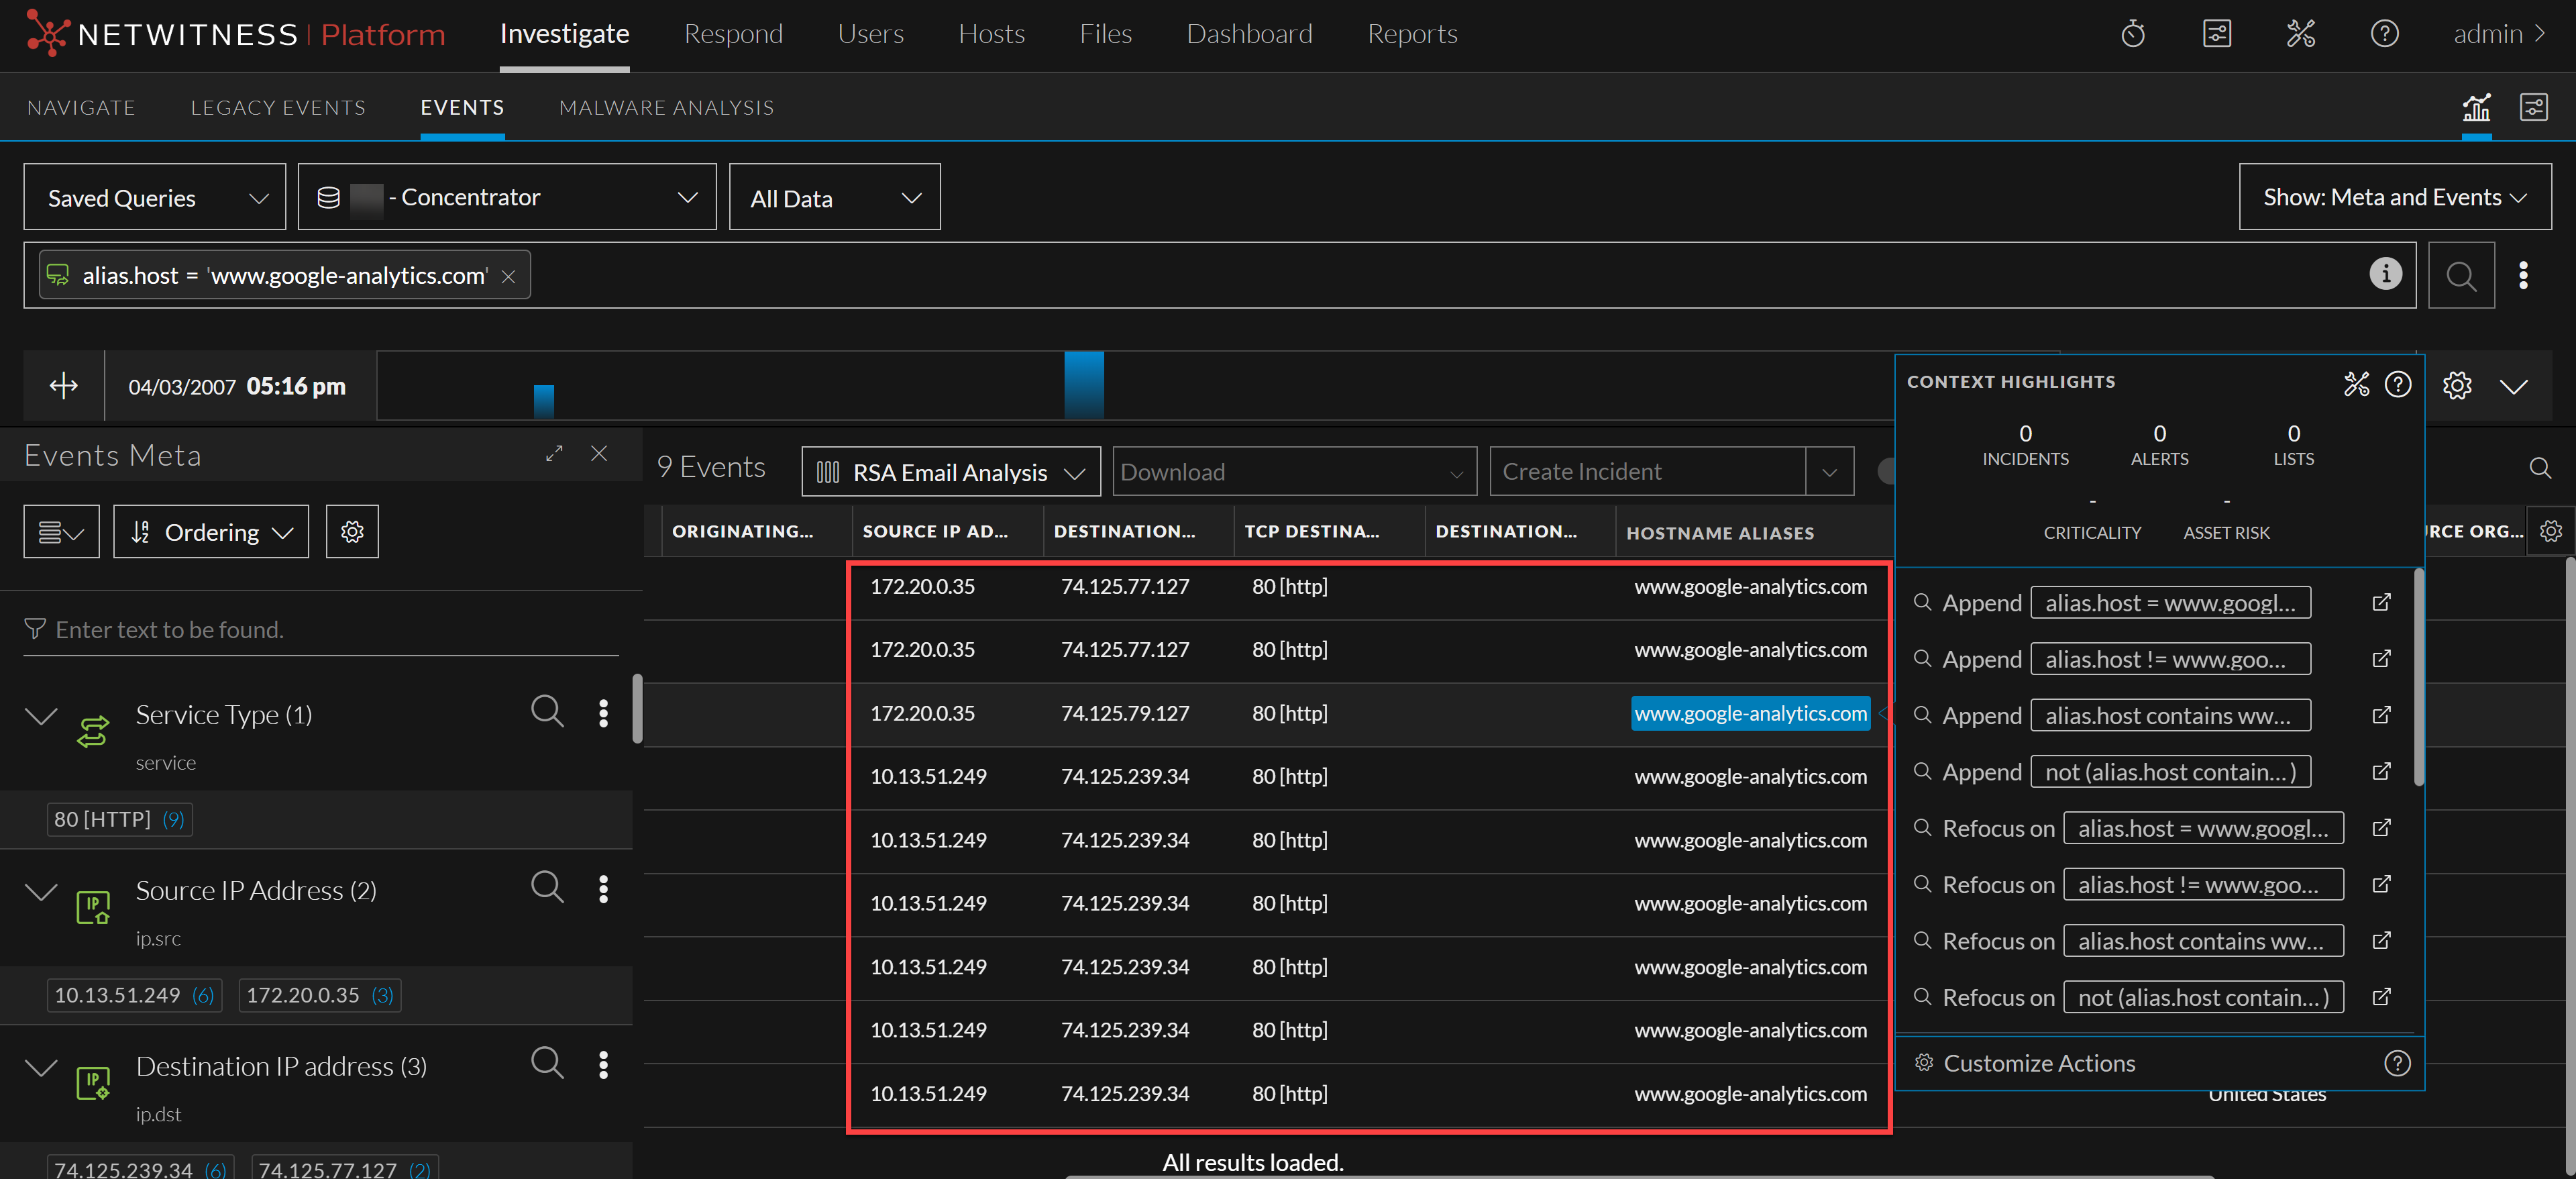This screenshot has width=2576, height=1179.
Task: Open the stopwatch jobs icon
Action: [x=2133, y=34]
